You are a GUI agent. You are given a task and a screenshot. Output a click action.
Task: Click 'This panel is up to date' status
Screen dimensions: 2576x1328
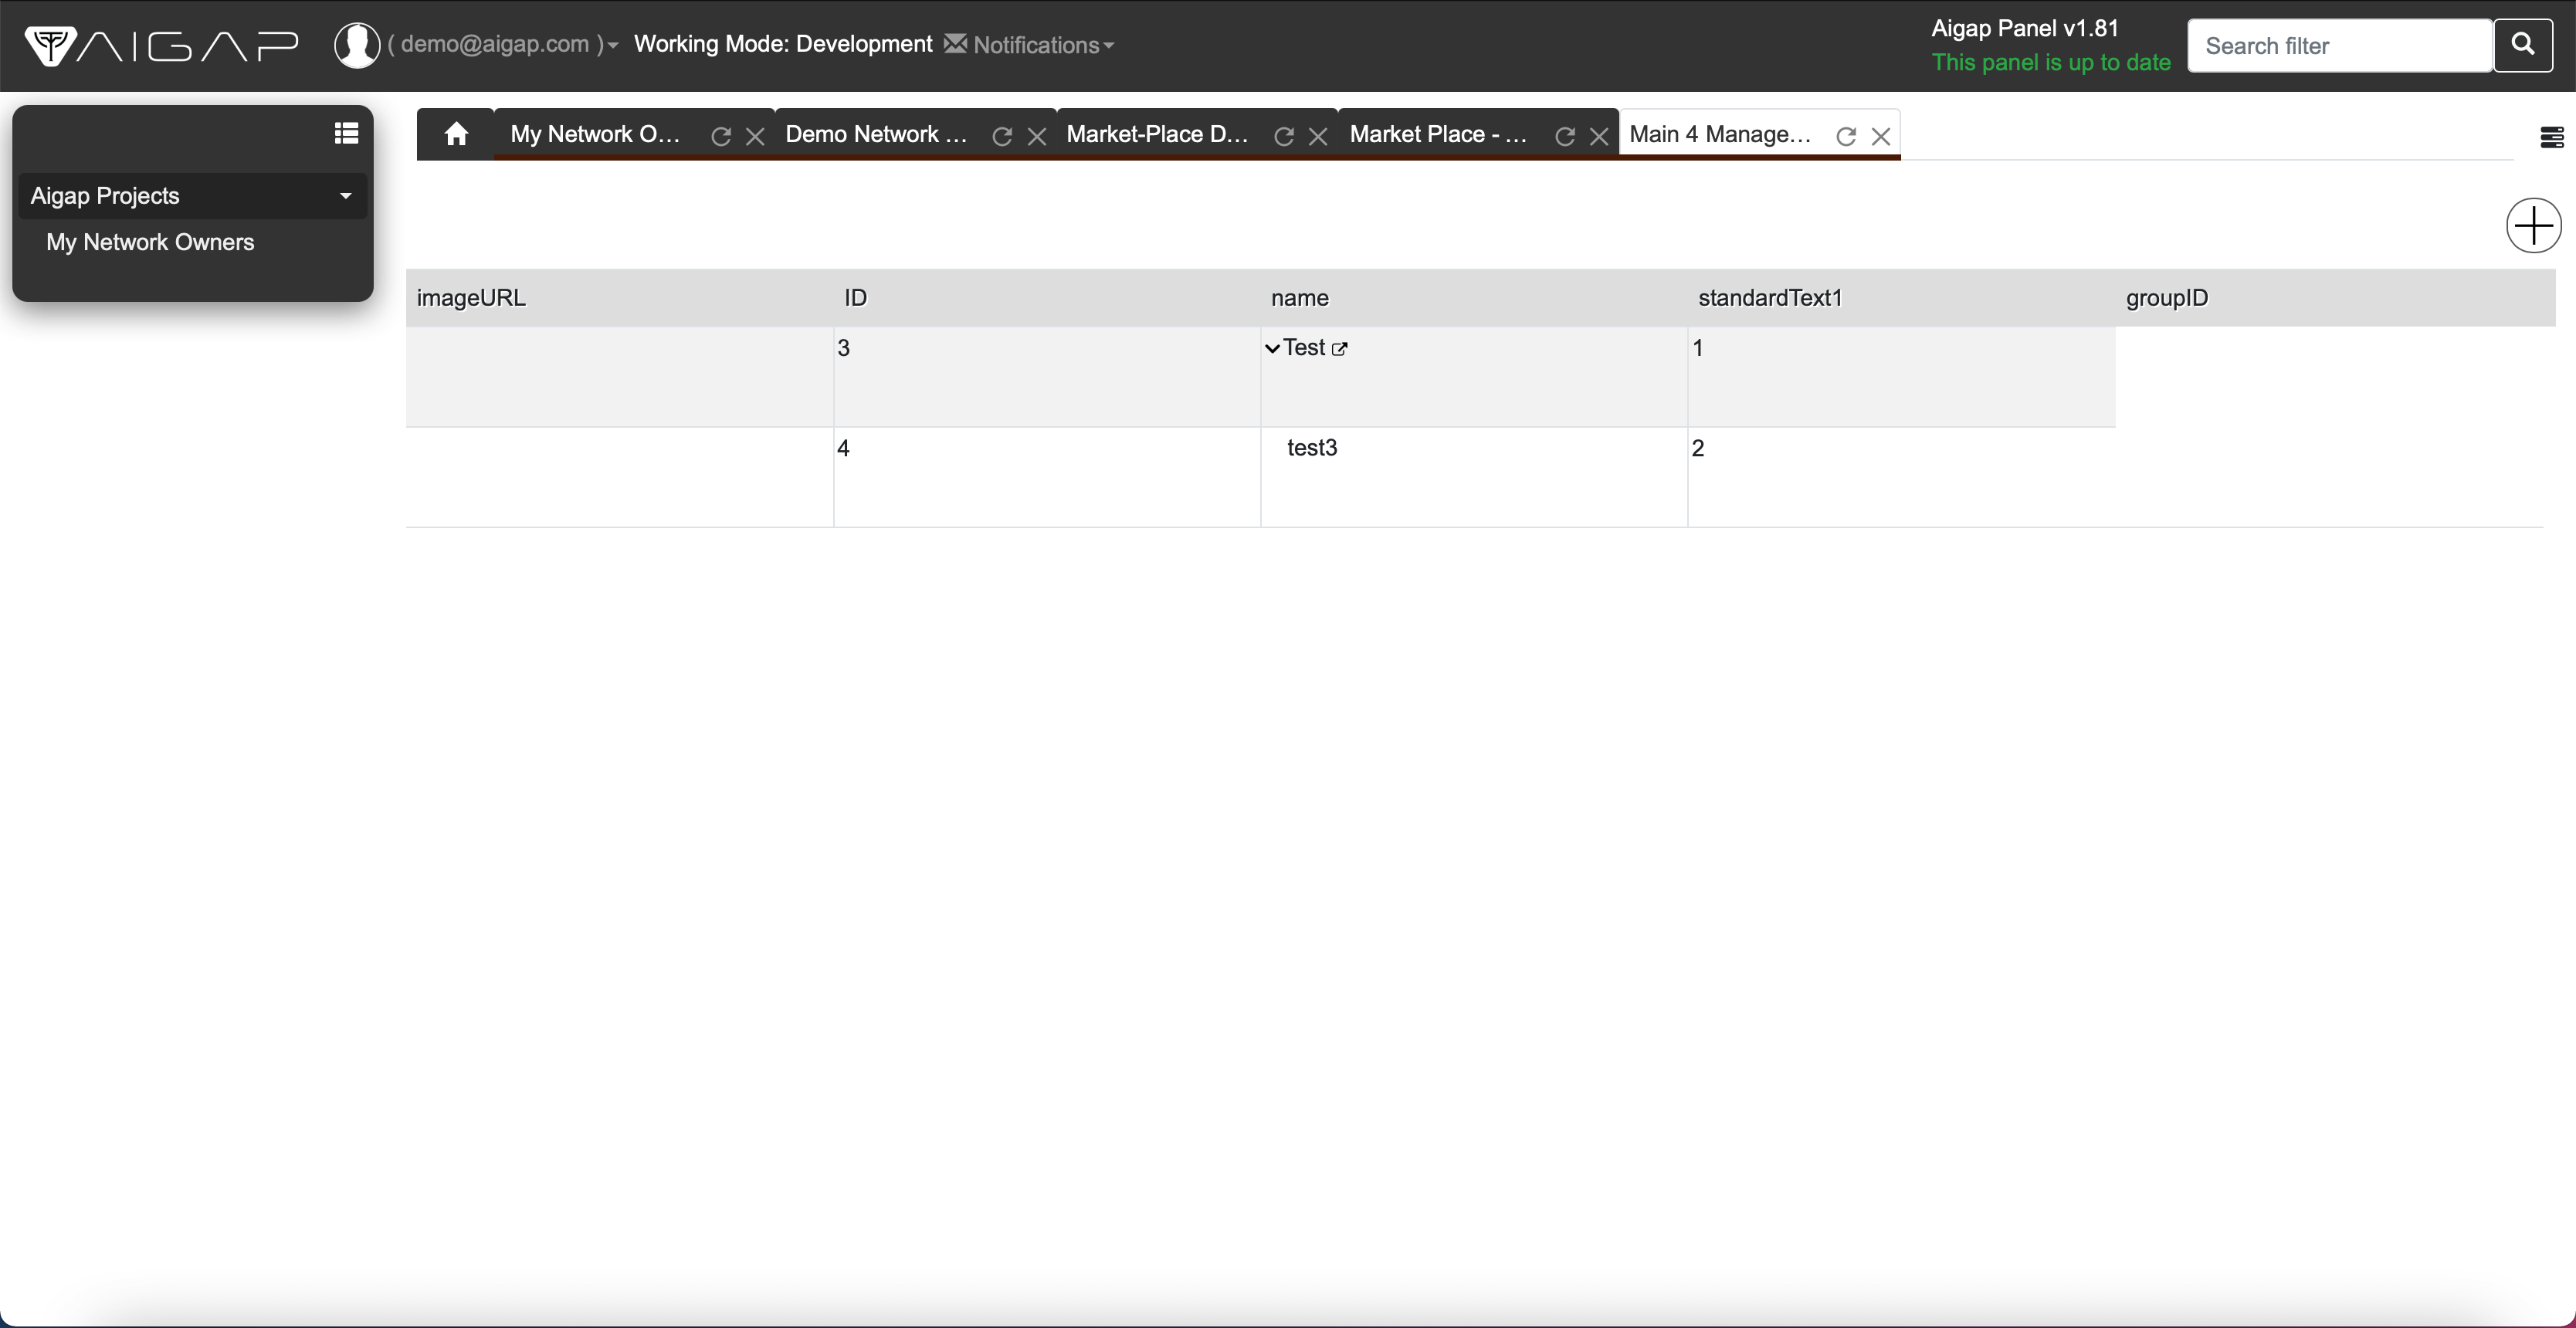[x=2051, y=62]
